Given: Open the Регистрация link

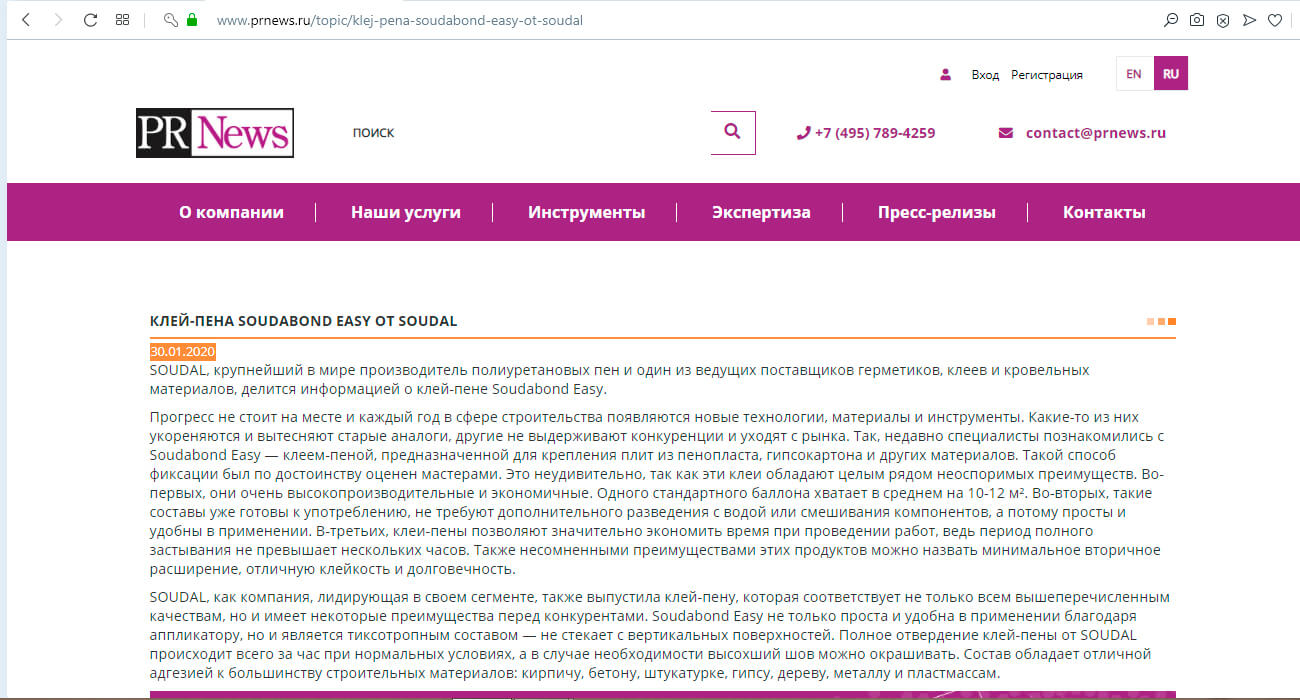Looking at the screenshot, I should tap(1047, 75).
